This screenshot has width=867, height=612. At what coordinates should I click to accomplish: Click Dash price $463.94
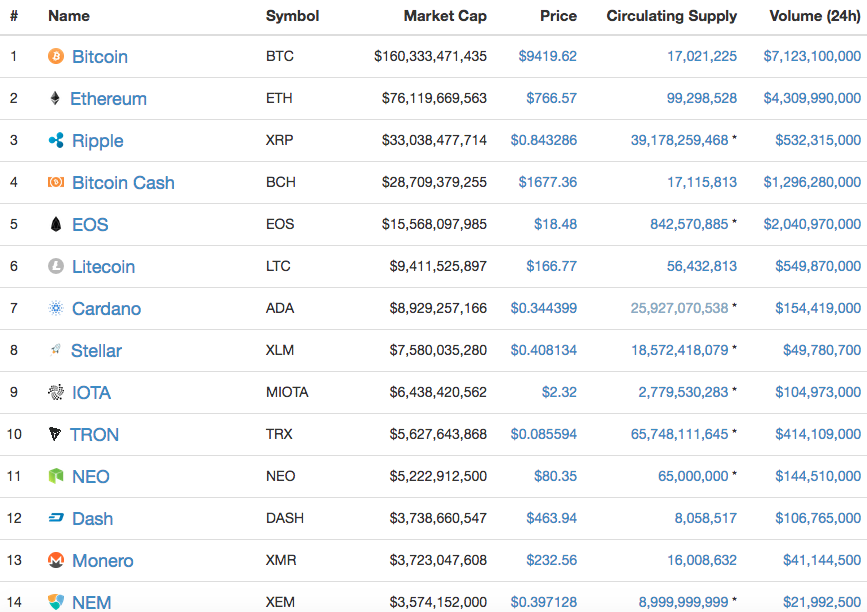(x=551, y=518)
